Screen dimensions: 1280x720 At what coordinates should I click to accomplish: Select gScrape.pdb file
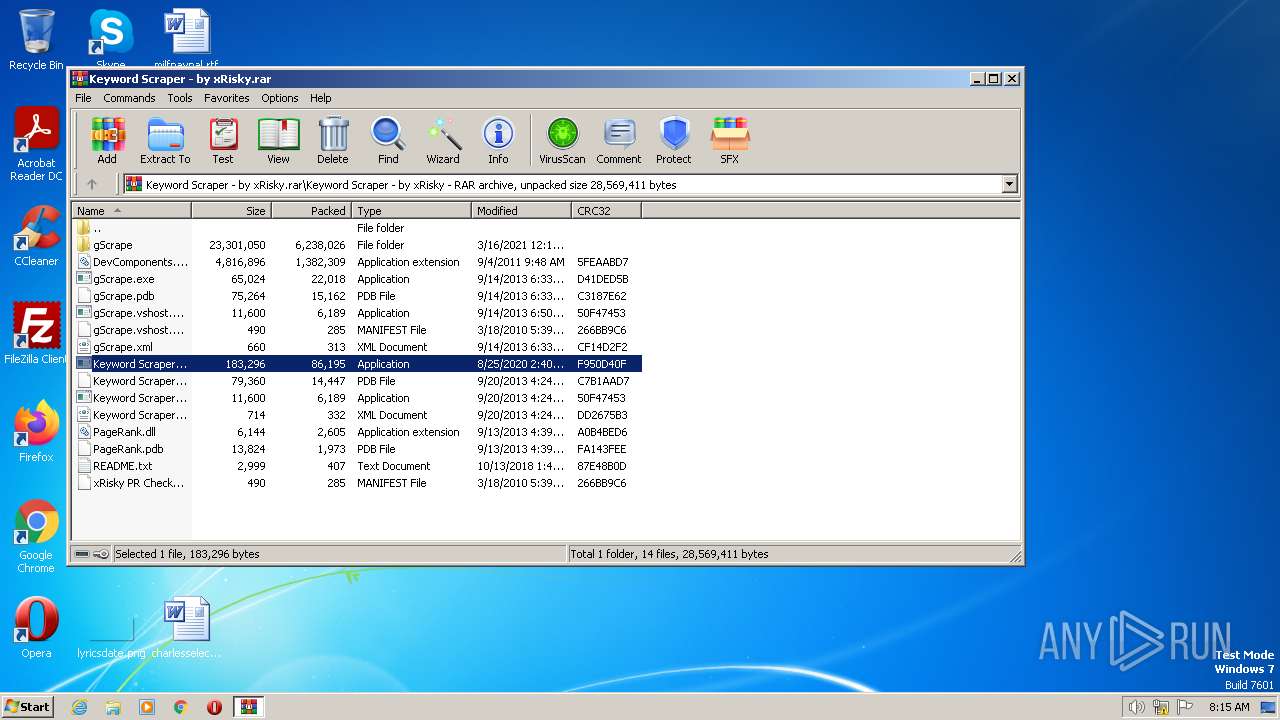tap(357, 296)
